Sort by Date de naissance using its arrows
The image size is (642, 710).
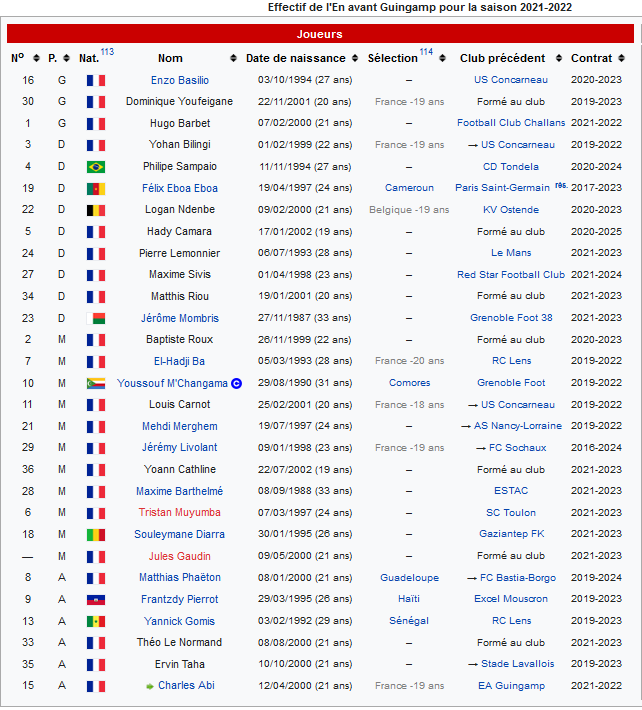354,59
